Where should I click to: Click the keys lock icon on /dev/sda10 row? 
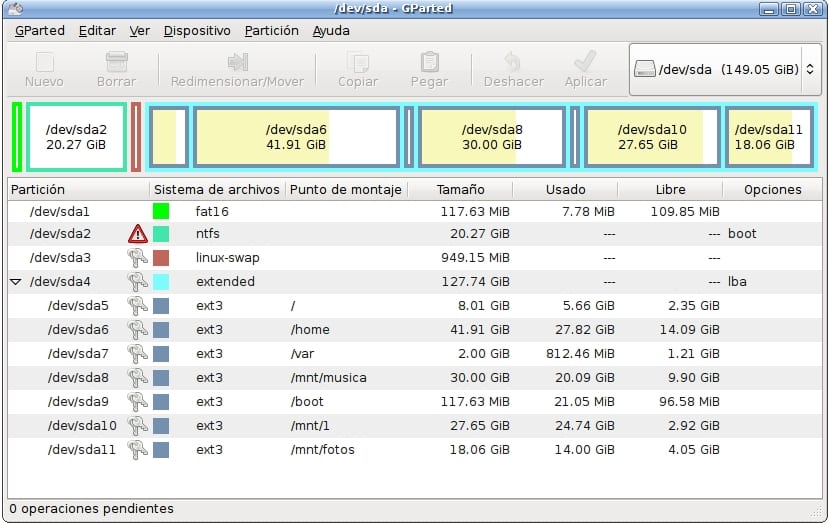[137, 426]
